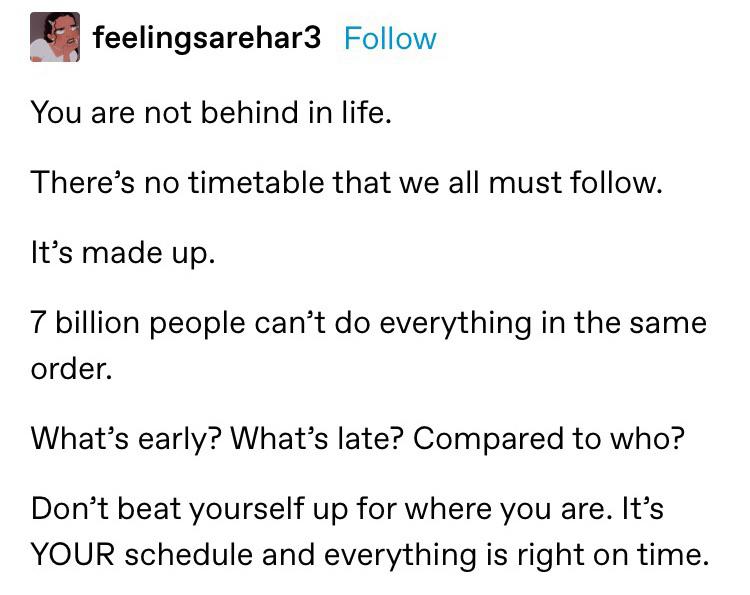
Task: Follow the feelingsarehar3 blog
Action: tap(389, 39)
